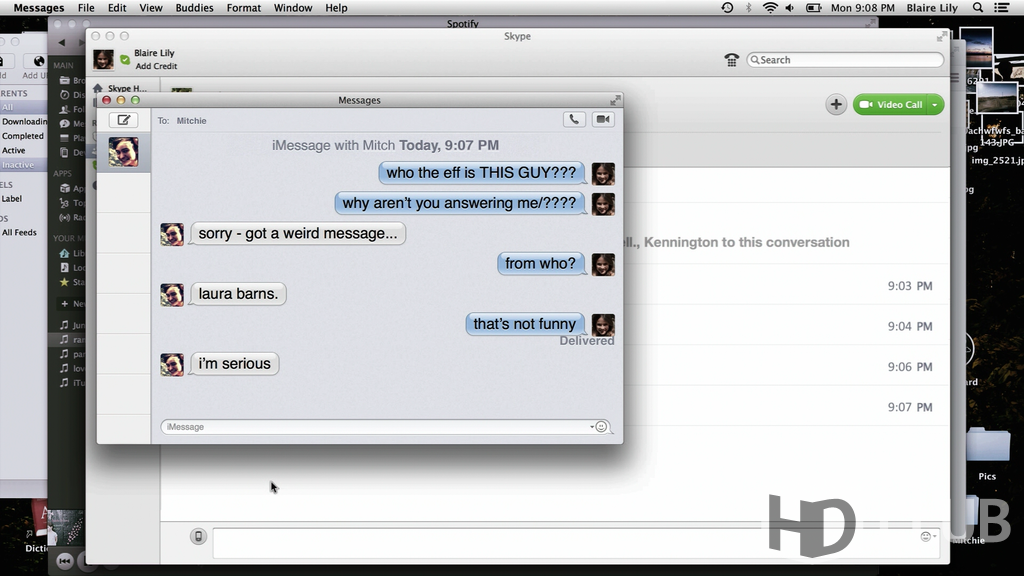Image resolution: width=1024 pixels, height=576 pixels.
Task: Click the Add Credit link in Skype
Action: coord(156,67)
